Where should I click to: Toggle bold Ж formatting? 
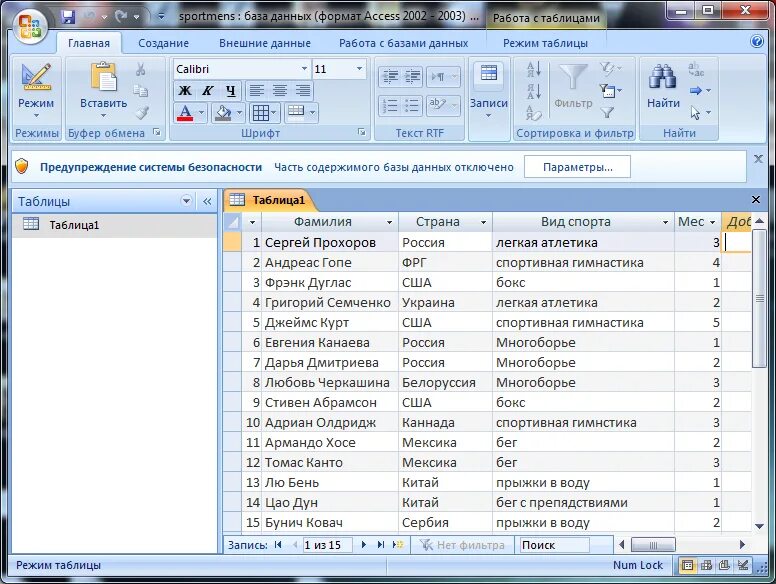pyautogui.click(x=185, y=91)
